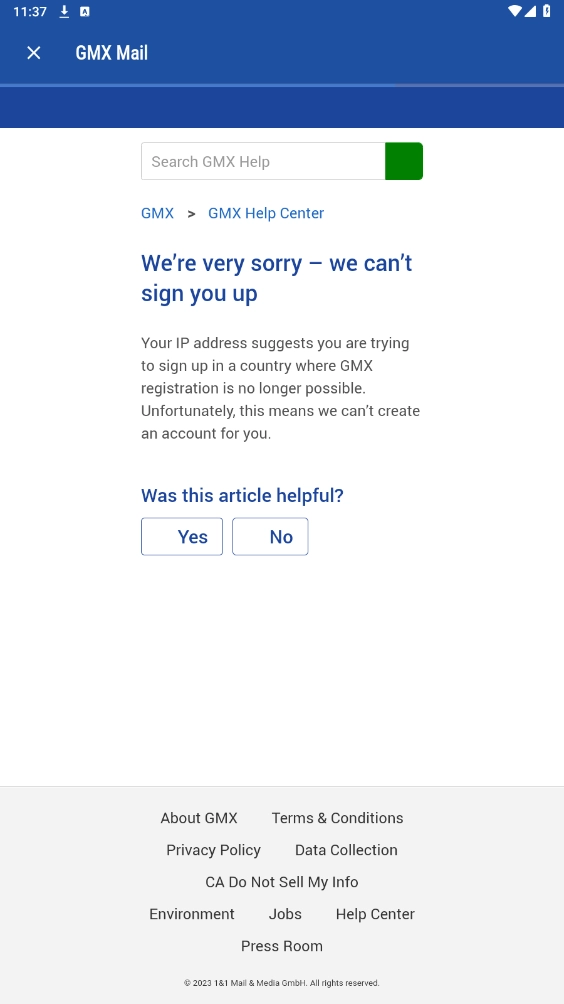This screenshot has width=564, height=1004.
Task: Visit the Jobs page link
Action: pyautogui.click(x=285, y=914)
